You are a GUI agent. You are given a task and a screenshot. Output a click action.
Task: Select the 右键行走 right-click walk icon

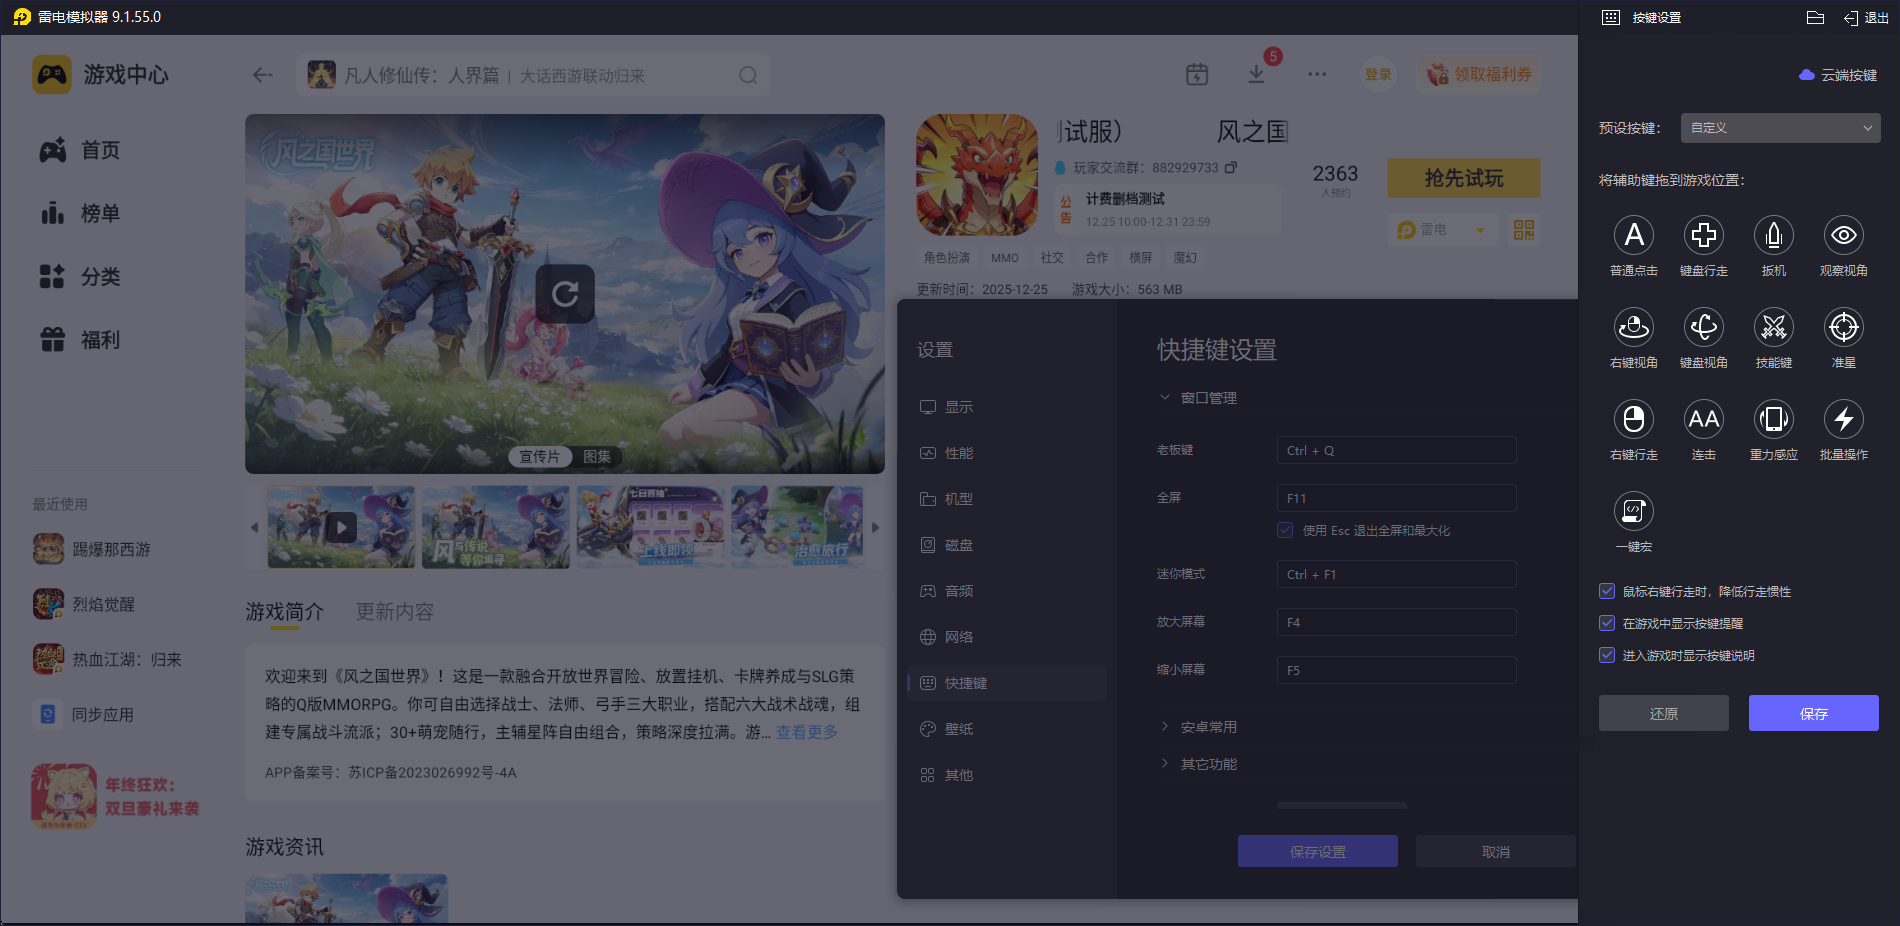tap(1634, 419)
